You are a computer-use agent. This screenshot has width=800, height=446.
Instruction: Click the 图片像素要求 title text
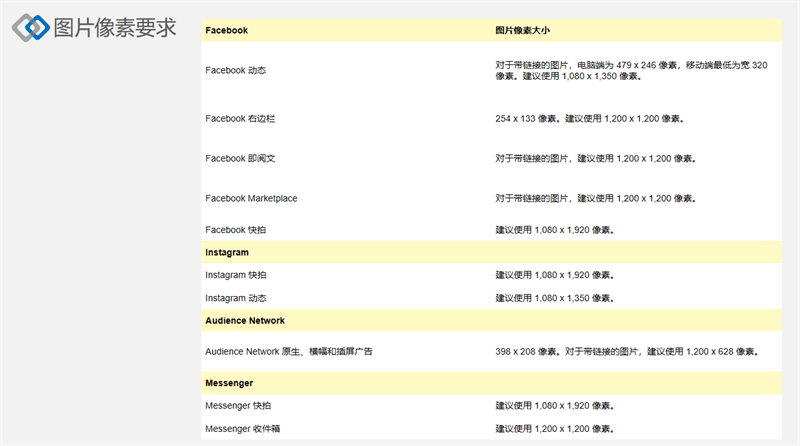115,28
